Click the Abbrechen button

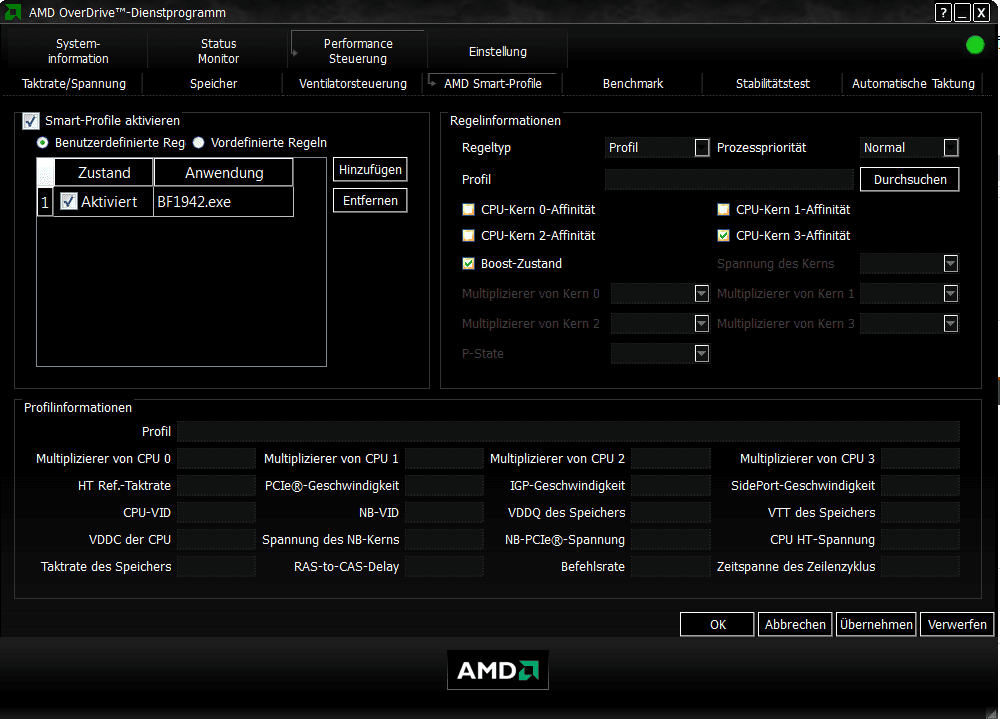point(795,625)
